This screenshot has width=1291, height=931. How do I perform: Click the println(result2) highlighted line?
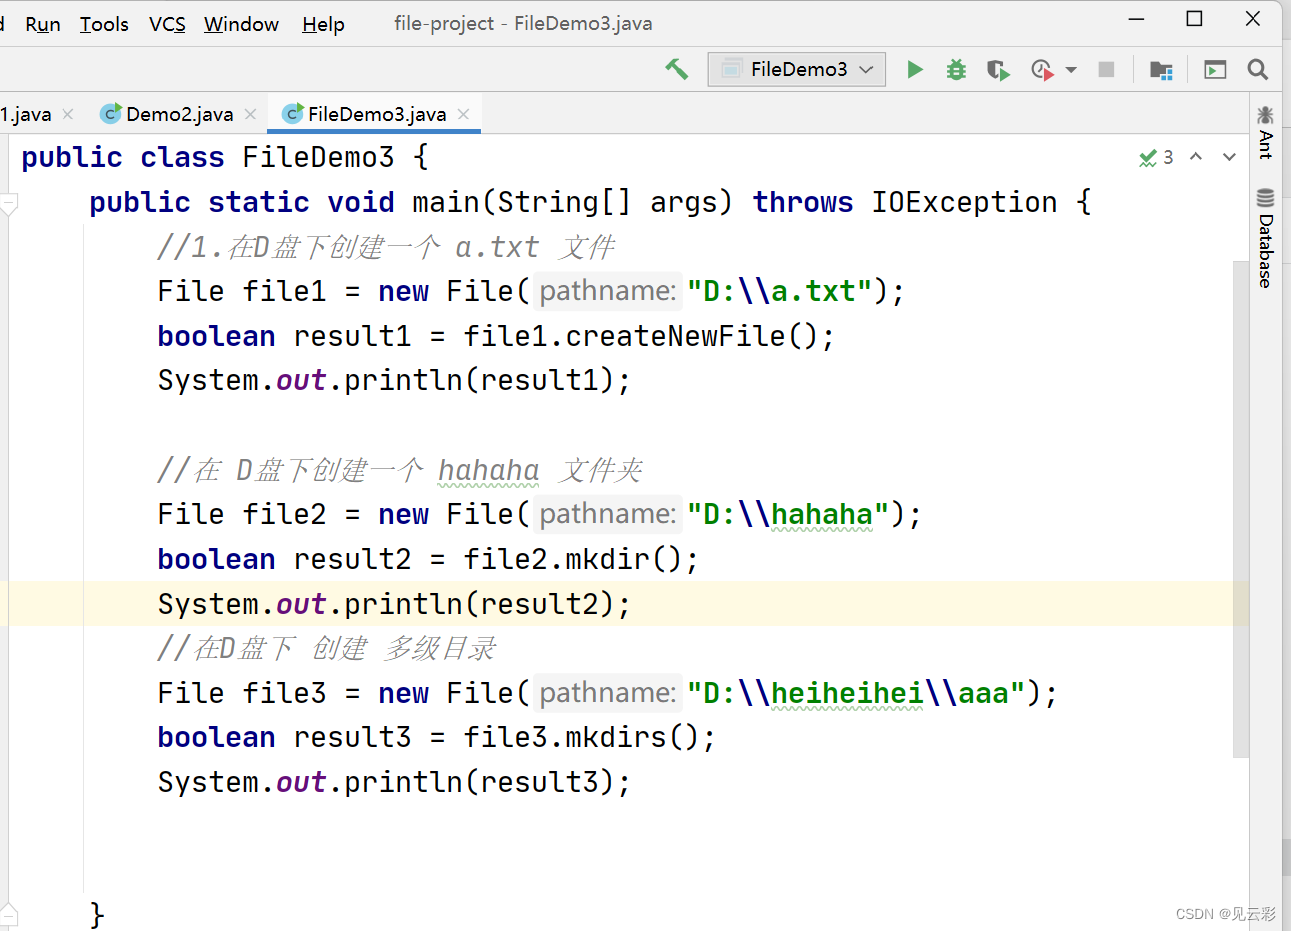coord(394,604)
